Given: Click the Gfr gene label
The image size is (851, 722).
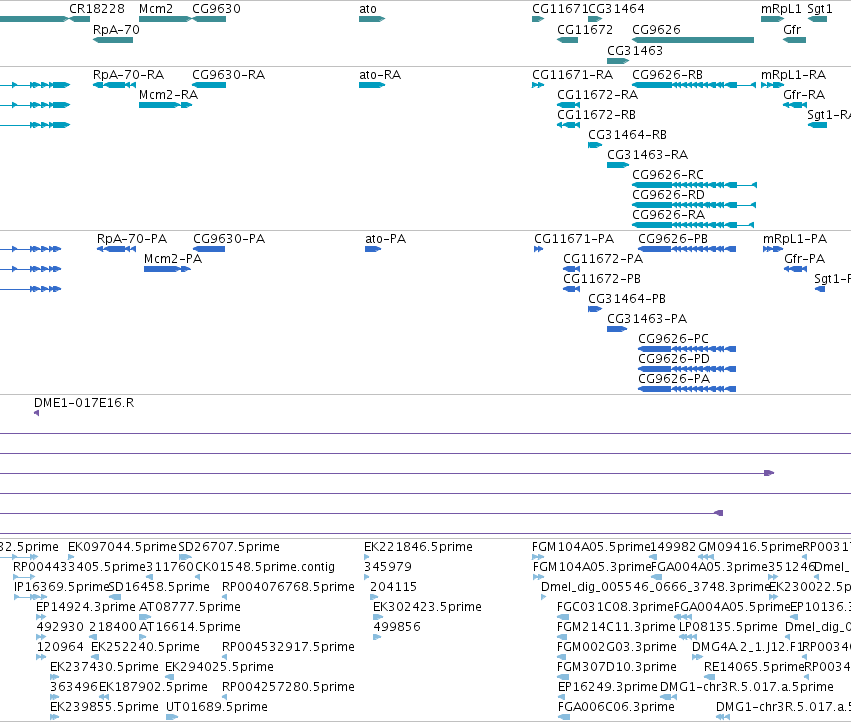Looking at the screenshot, I should coord(792,29).
